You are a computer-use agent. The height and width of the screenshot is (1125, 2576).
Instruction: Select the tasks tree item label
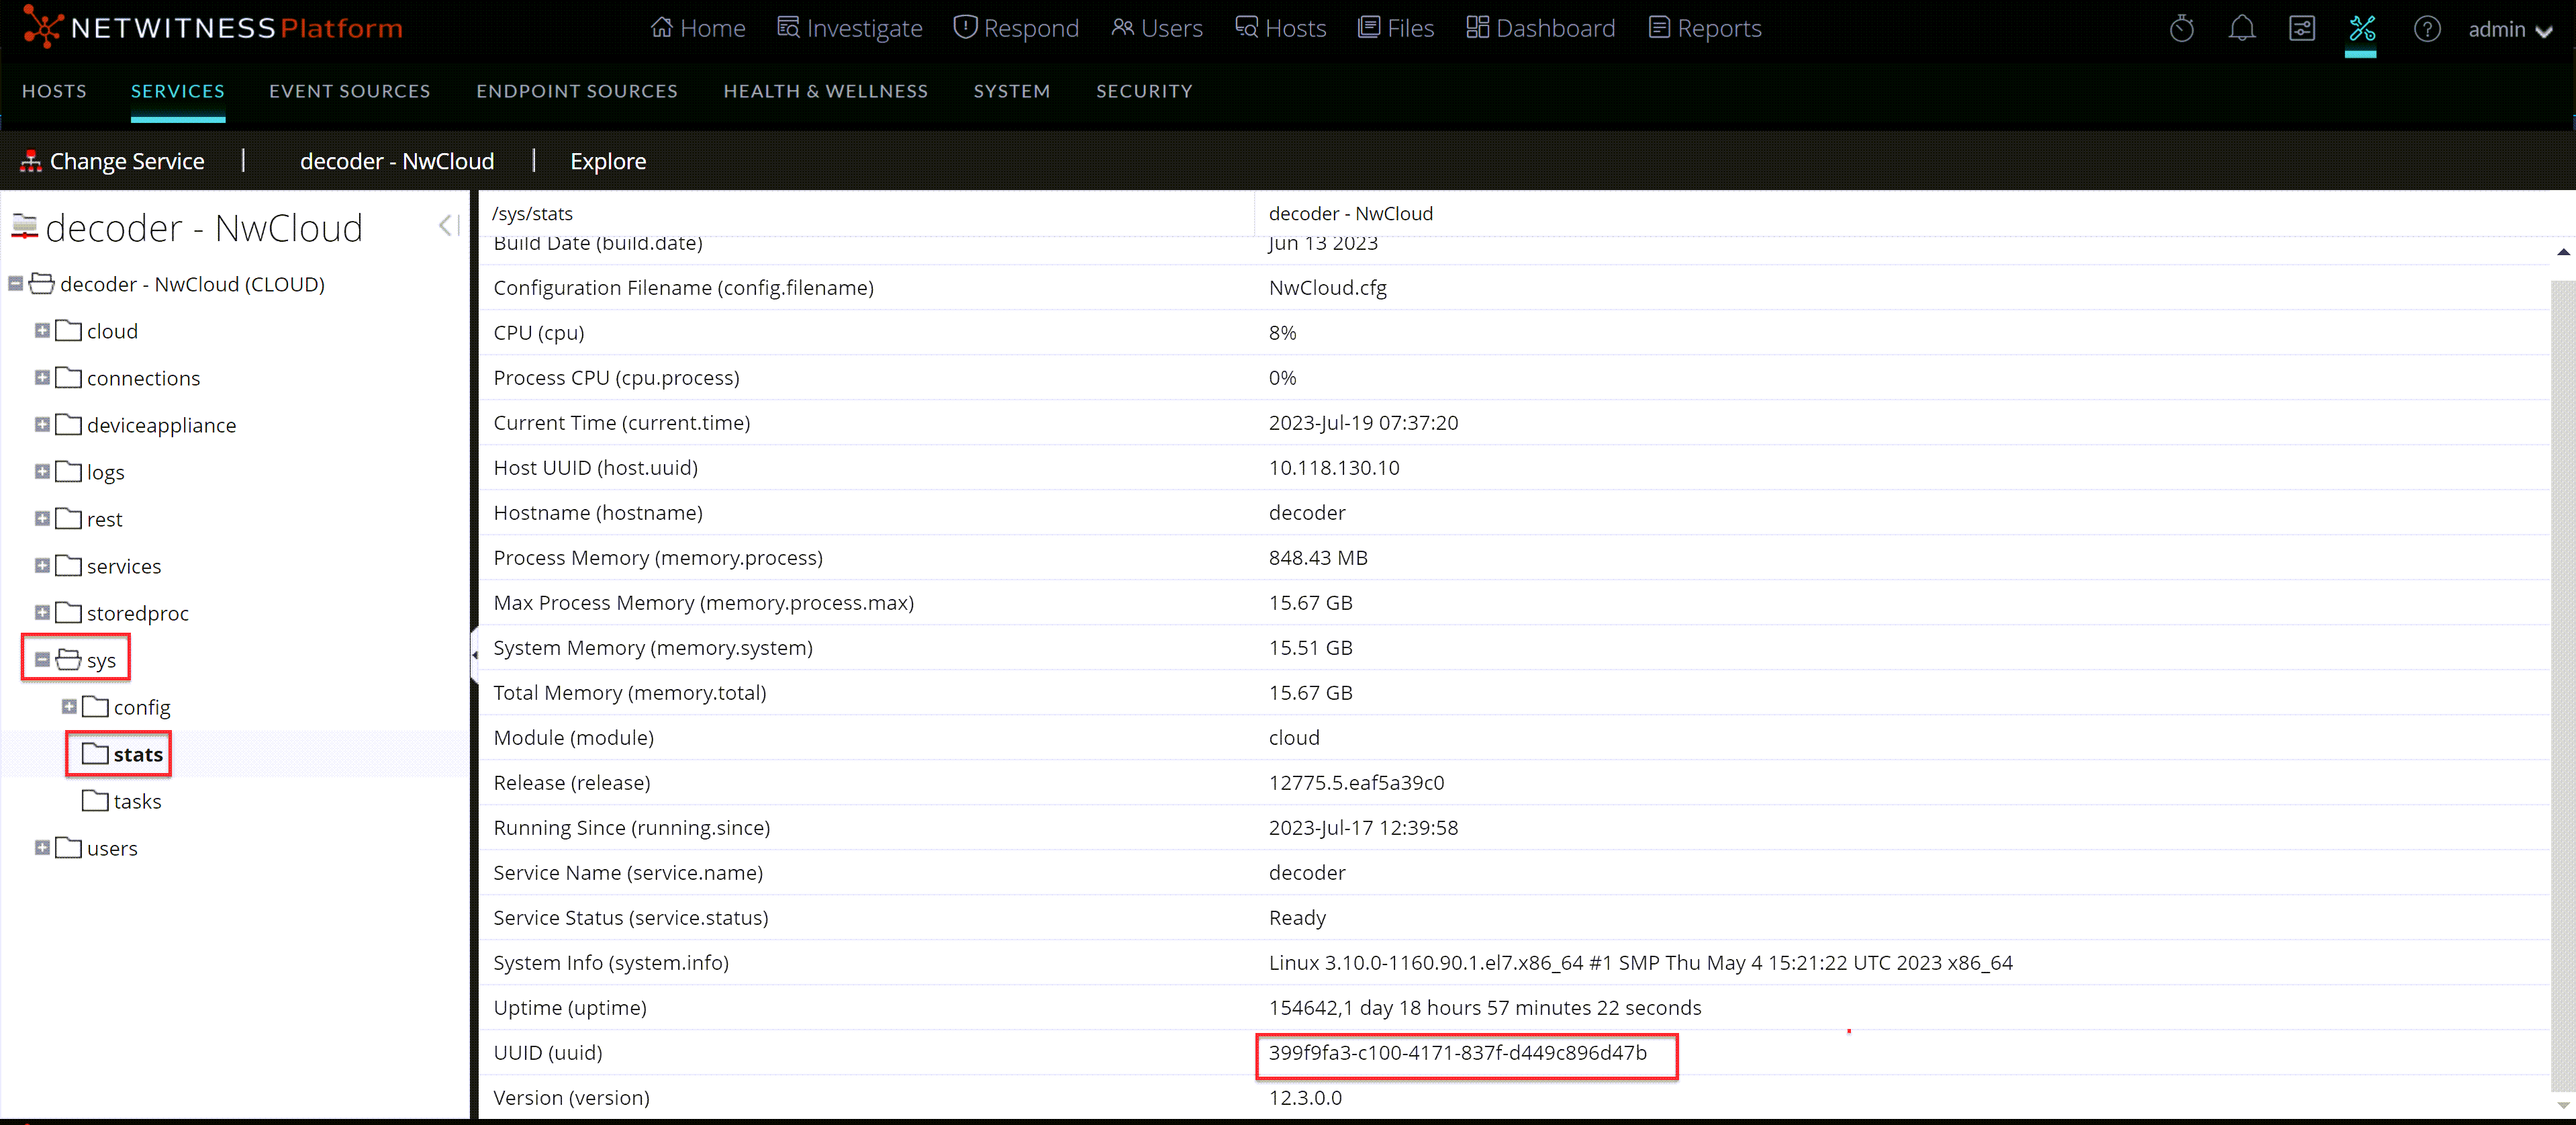pos(137,801)
